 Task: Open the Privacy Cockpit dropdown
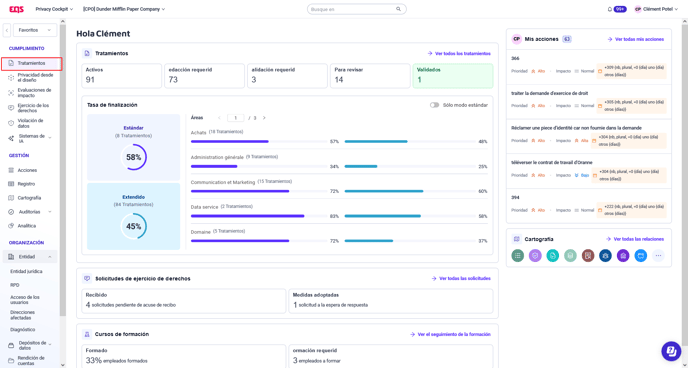click(x=54, y=9)
